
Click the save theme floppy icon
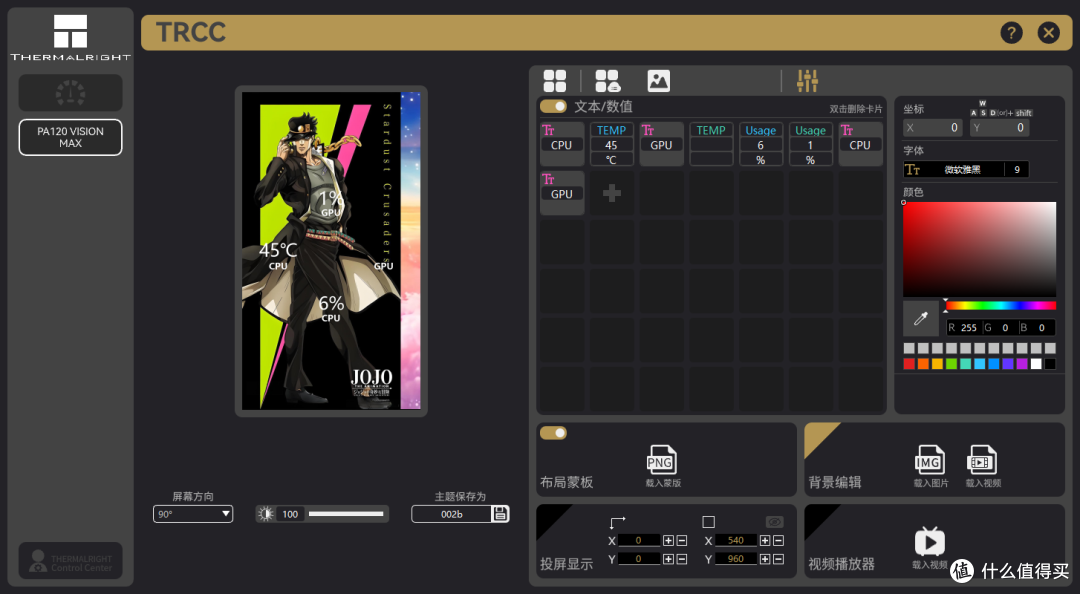[x=501, y=514]
